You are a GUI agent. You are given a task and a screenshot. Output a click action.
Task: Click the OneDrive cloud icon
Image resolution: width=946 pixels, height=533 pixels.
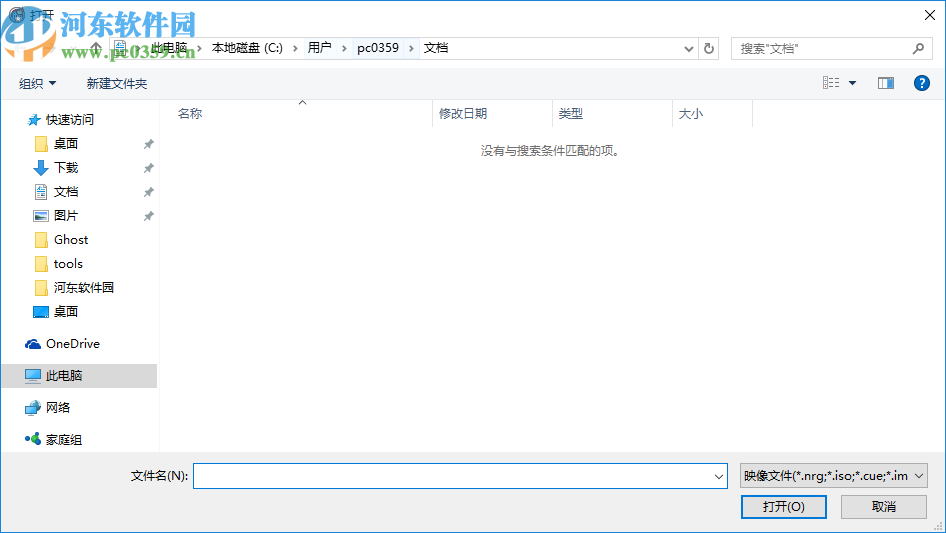(33, 343)
